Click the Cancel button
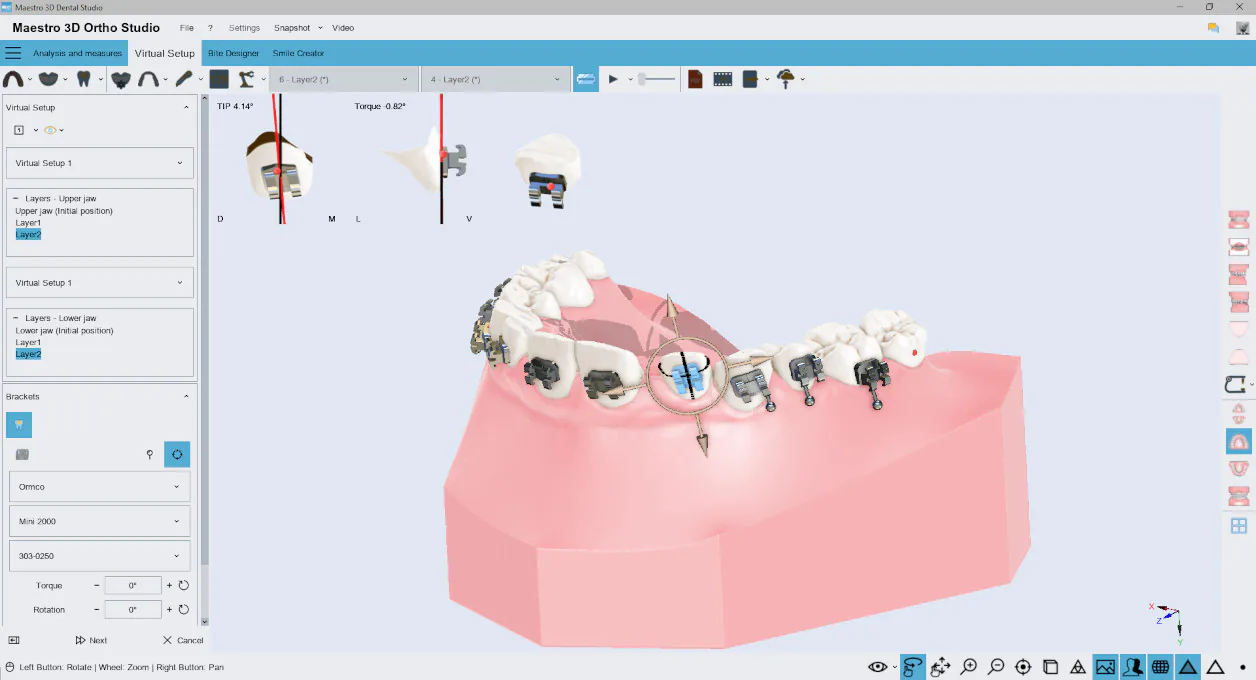The height and width of the screenshot is (680, 1256). point(183,640)
